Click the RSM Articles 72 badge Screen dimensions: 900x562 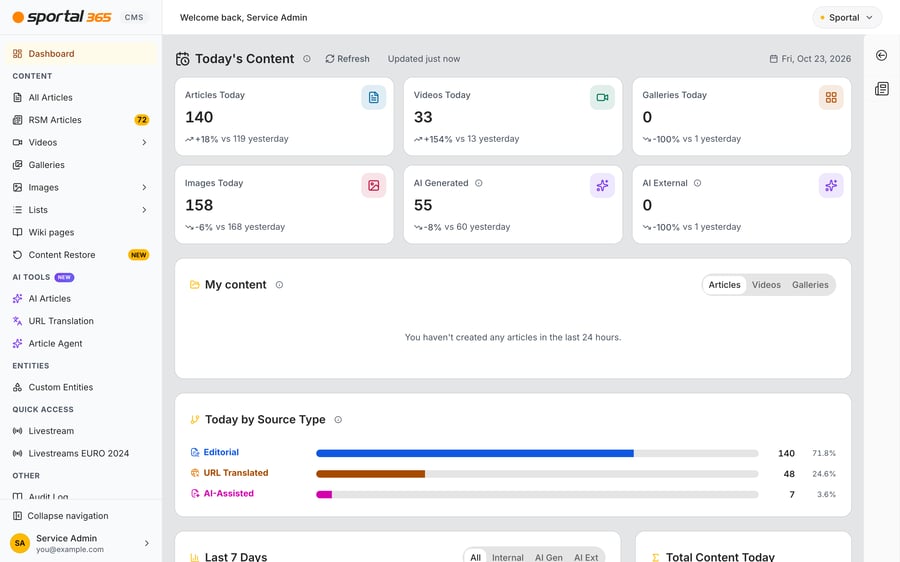tap(142, 120)
